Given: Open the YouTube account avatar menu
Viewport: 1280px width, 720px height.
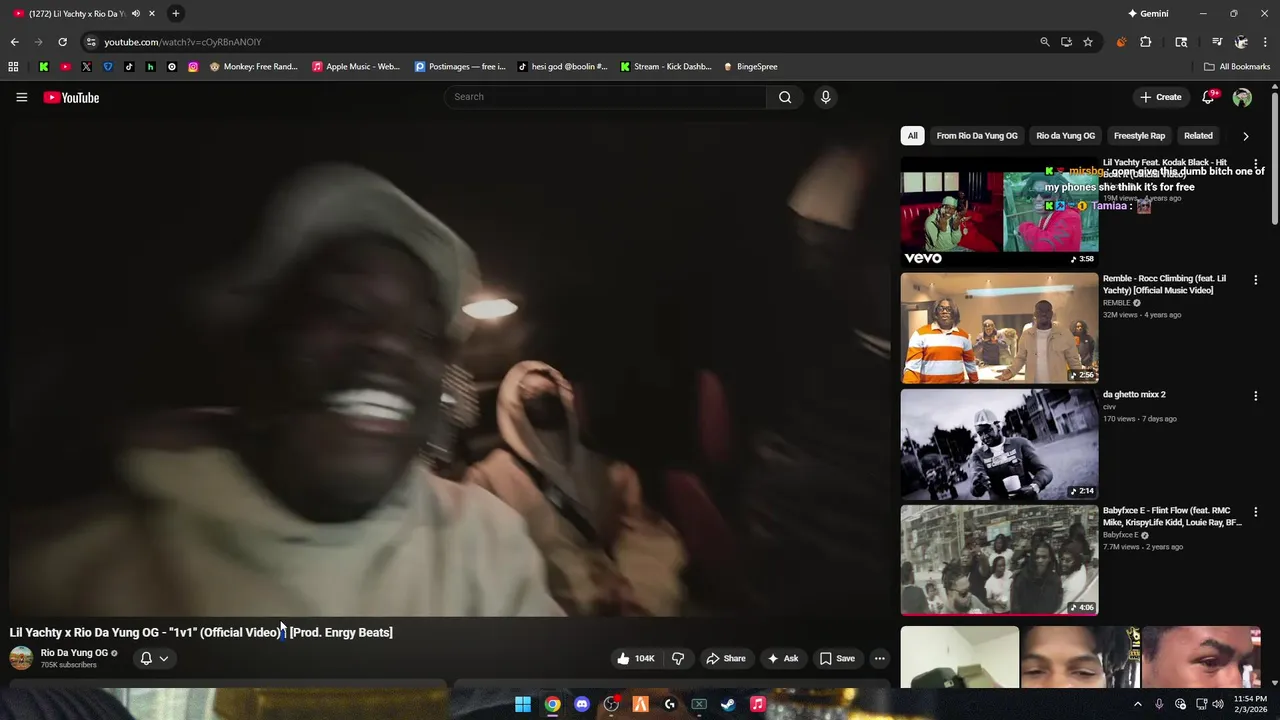Looking at the screenshot, I should coord(1242,97).
